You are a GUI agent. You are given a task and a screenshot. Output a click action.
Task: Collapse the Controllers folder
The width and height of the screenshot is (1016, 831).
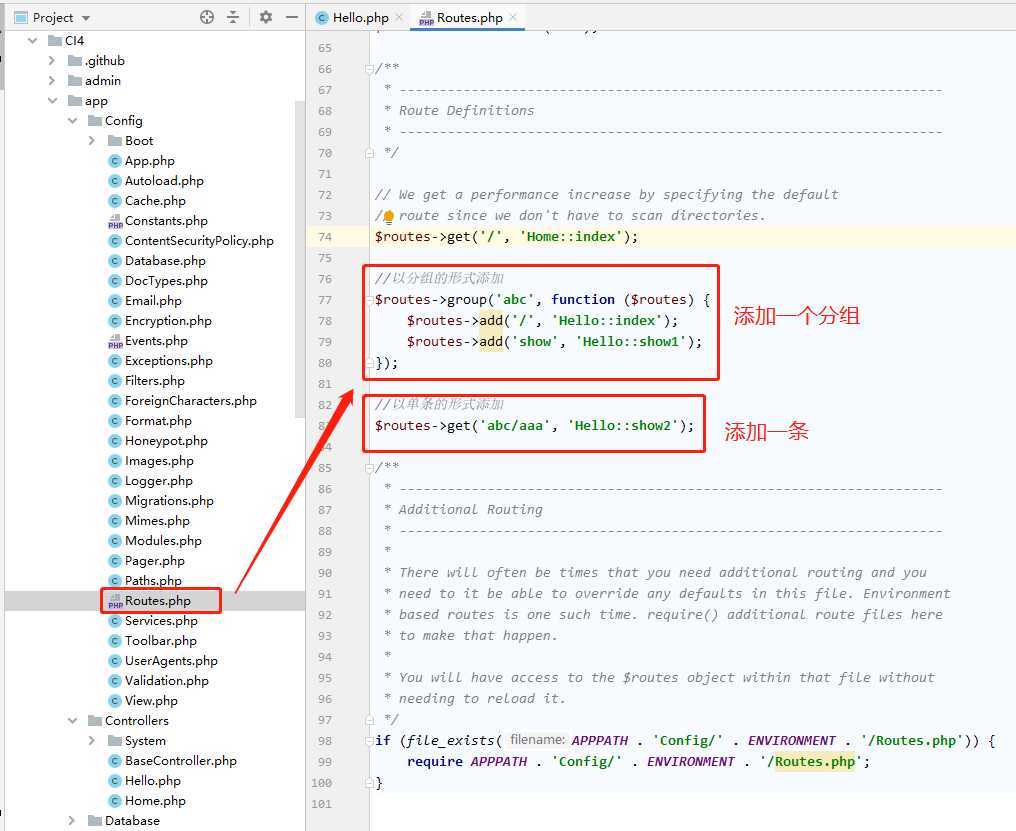(73, 721)
